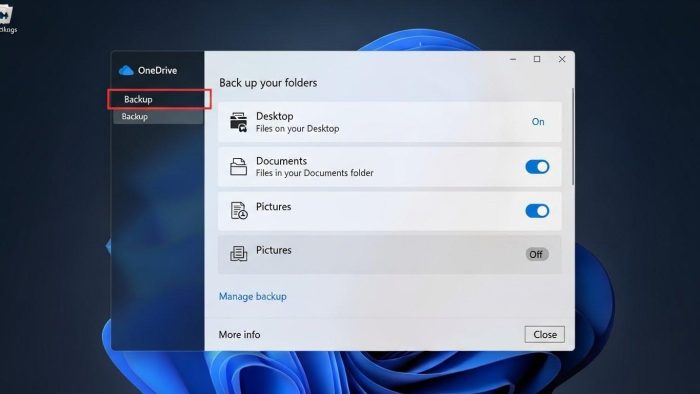Click the OneDrive title text

point(158,71)
